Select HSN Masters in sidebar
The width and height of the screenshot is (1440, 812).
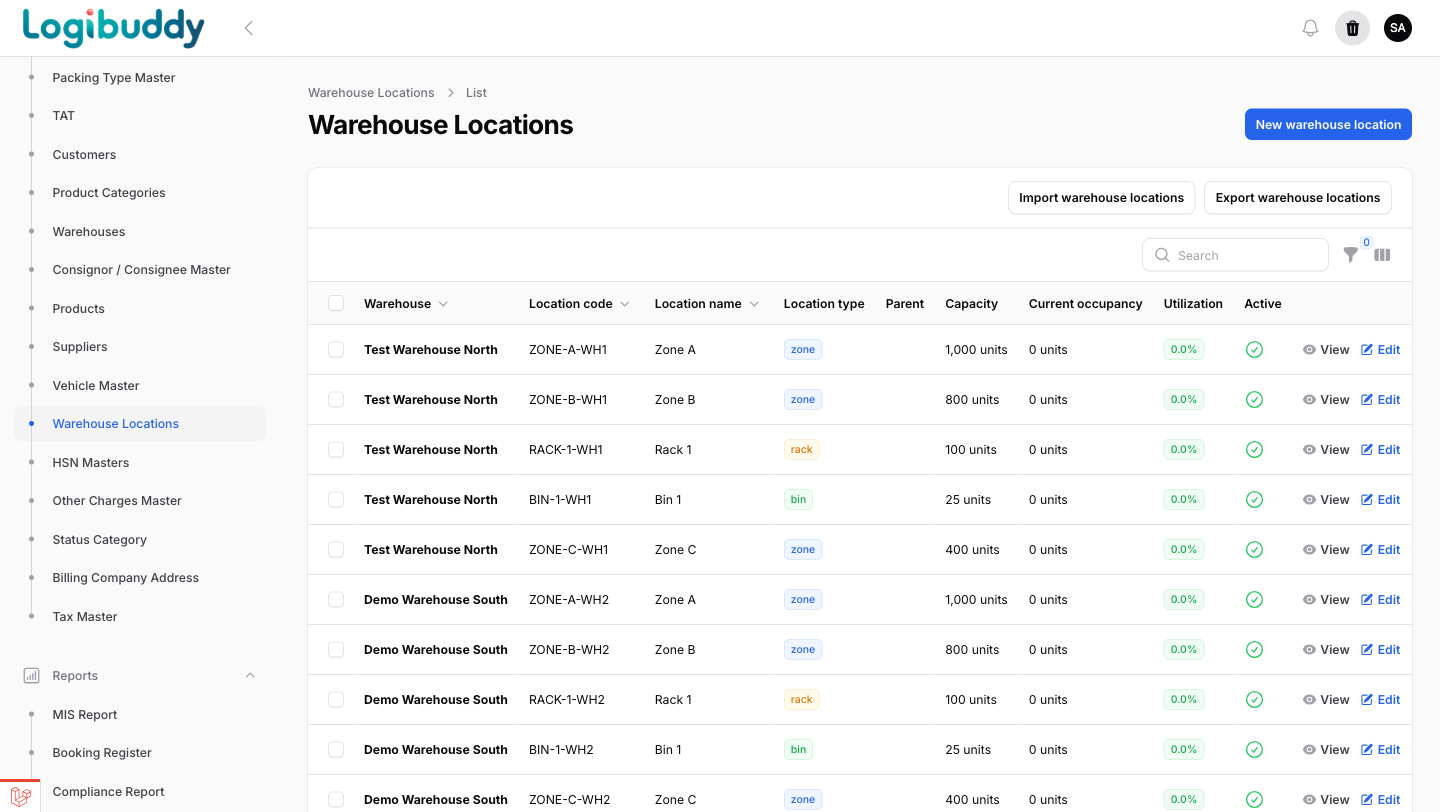pyautogui.click(x=91, y=463)
